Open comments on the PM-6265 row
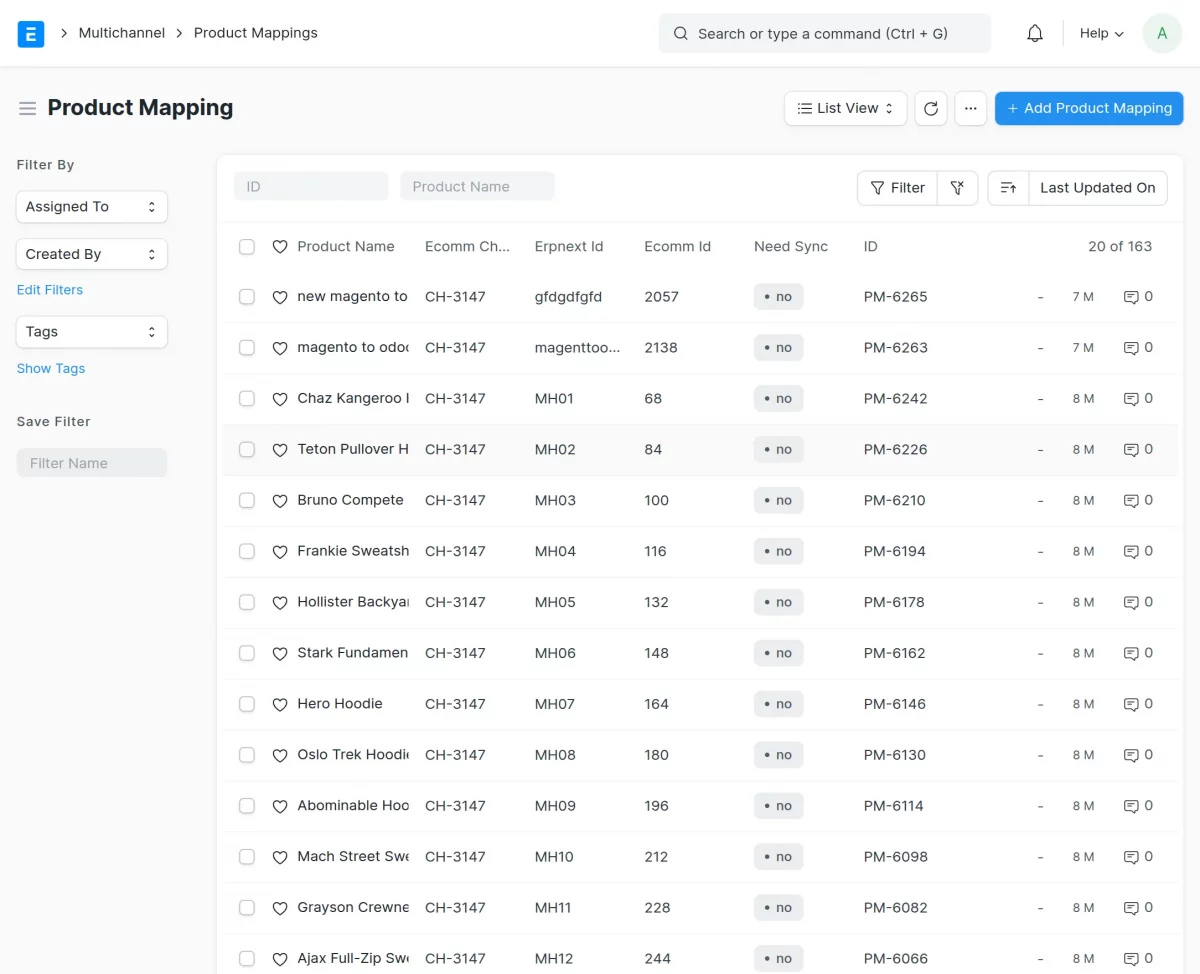The image size is (1200, 974). (1138, 297)
